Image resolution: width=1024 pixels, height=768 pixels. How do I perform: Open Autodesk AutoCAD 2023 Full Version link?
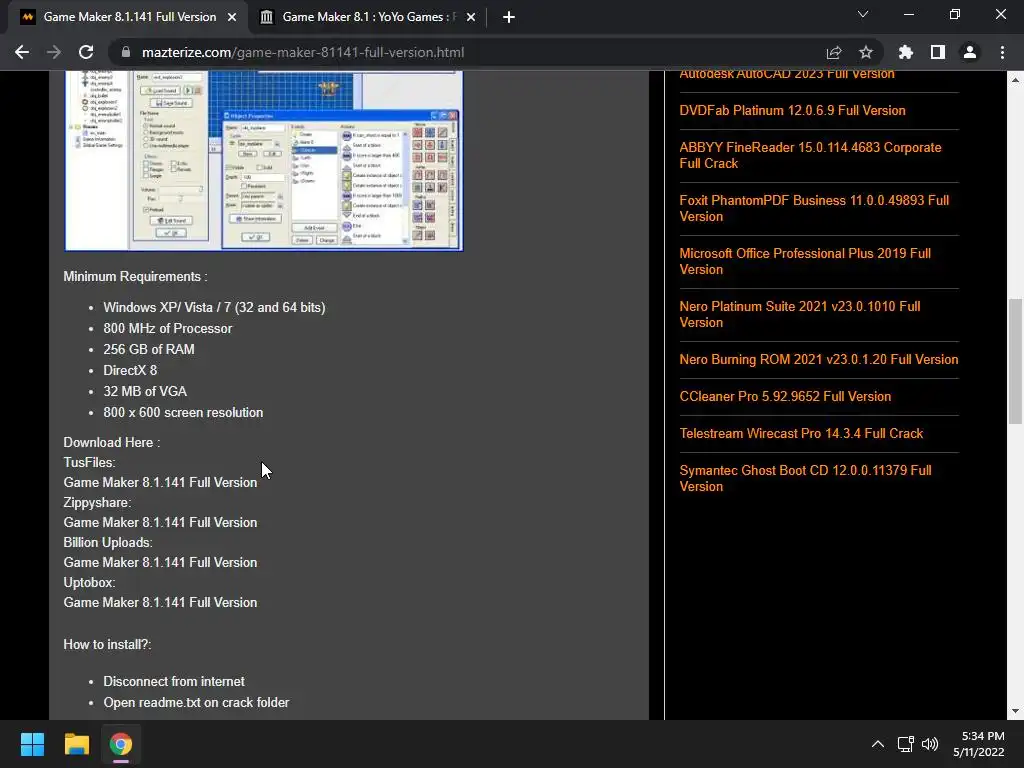coord(787,75)
